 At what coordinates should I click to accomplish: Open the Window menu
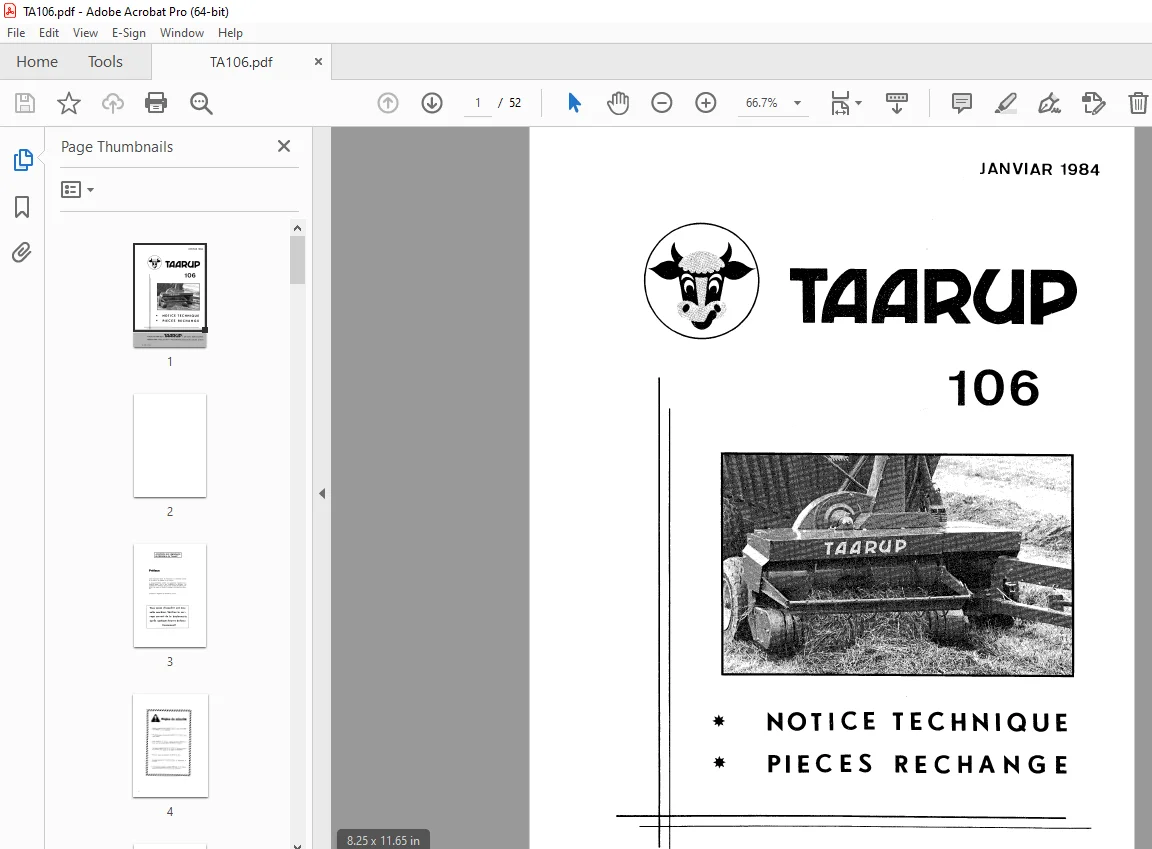[x=181, y=33]
